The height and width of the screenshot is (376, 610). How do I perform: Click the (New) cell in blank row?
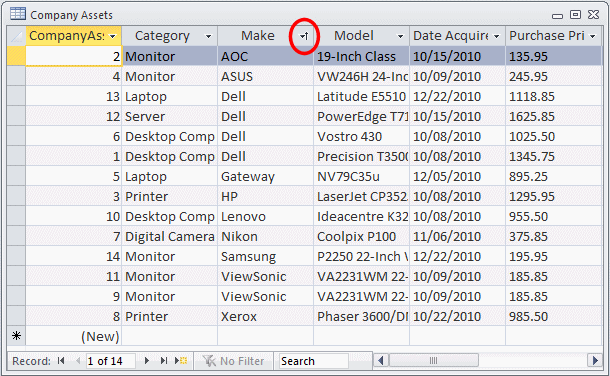74,336
